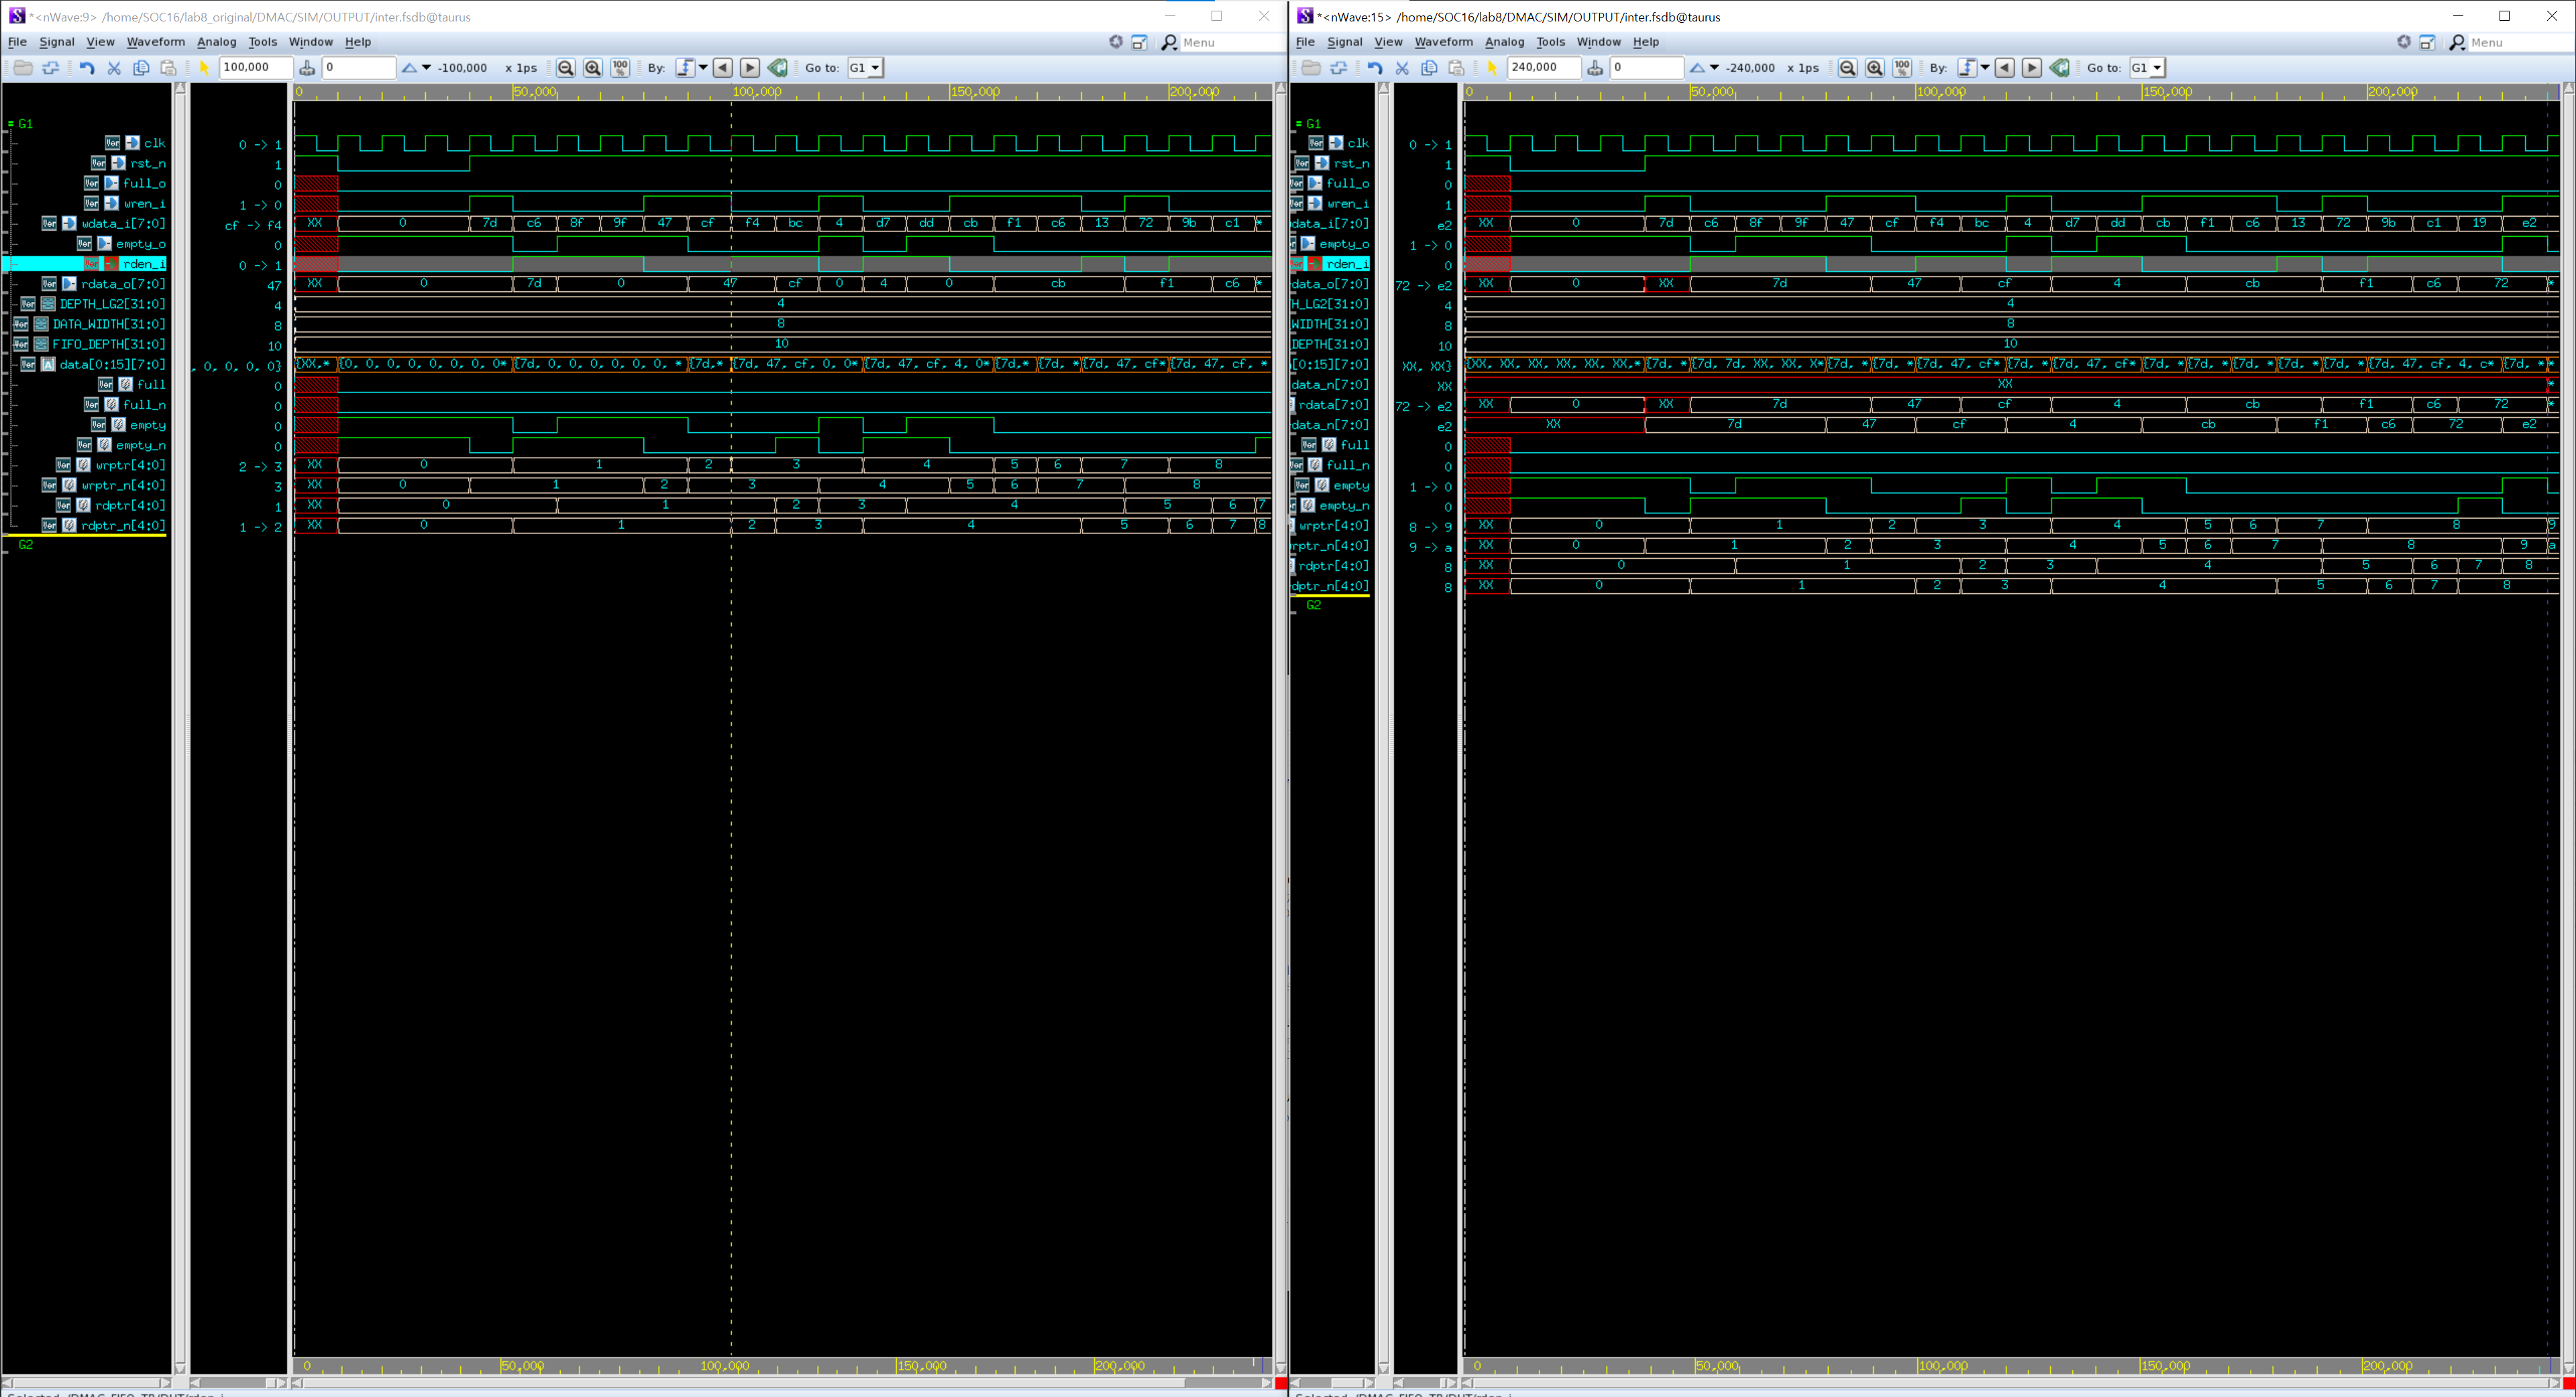Open the Waveform menu in left nWave window
2576x1397 pixels.
tap(155, 42)
